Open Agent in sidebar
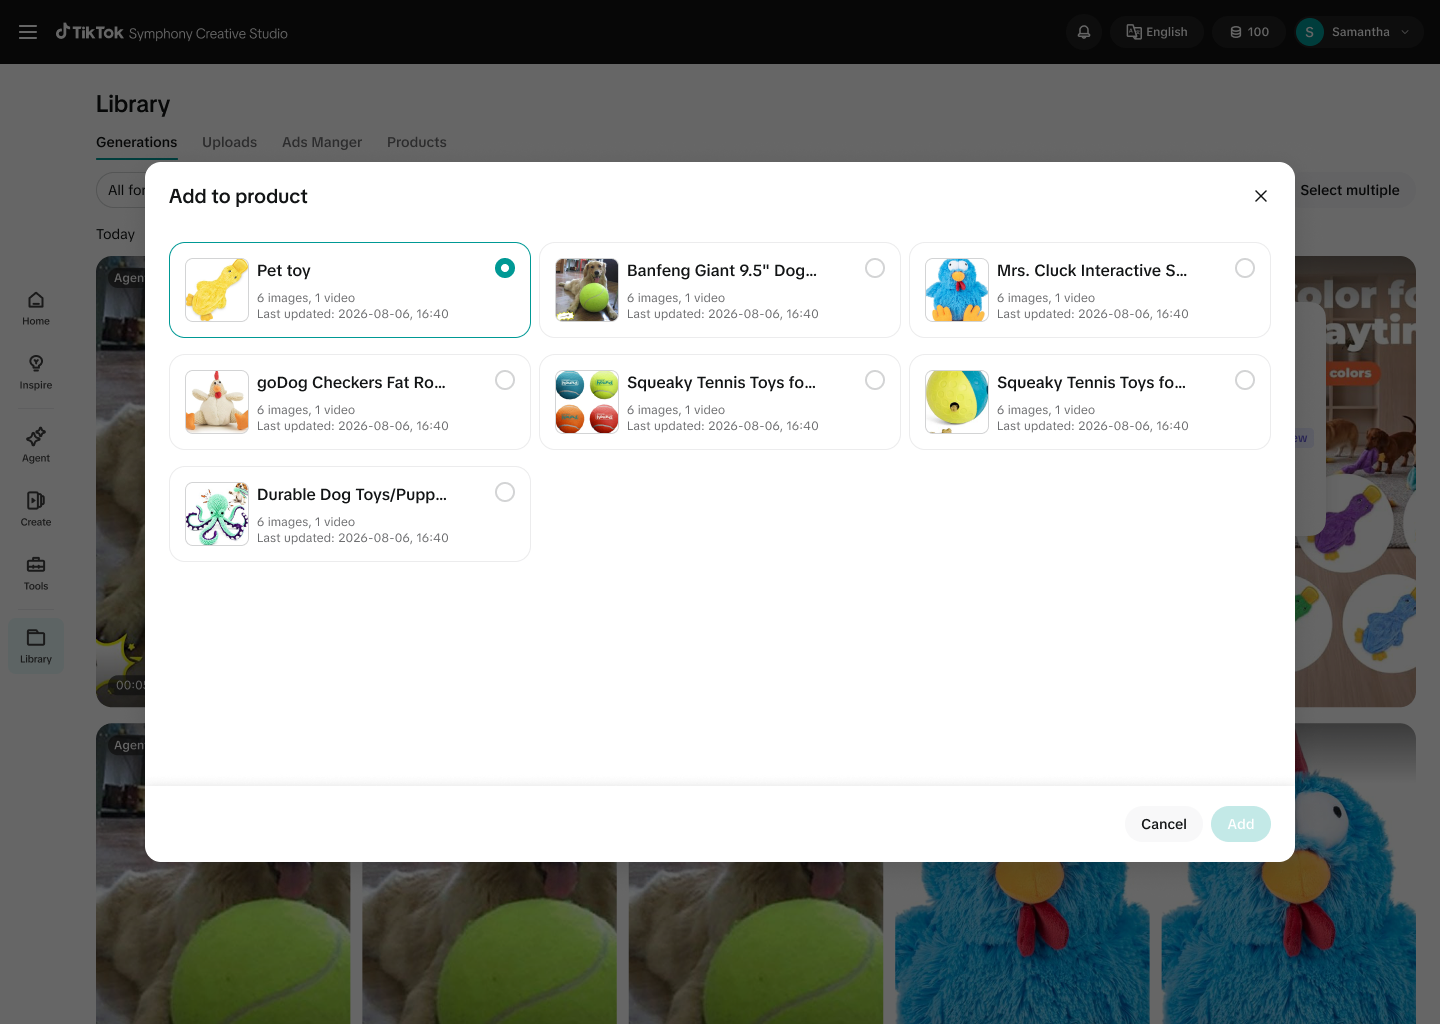The width and height of the screenshot is (1440, 1024). 36,446
